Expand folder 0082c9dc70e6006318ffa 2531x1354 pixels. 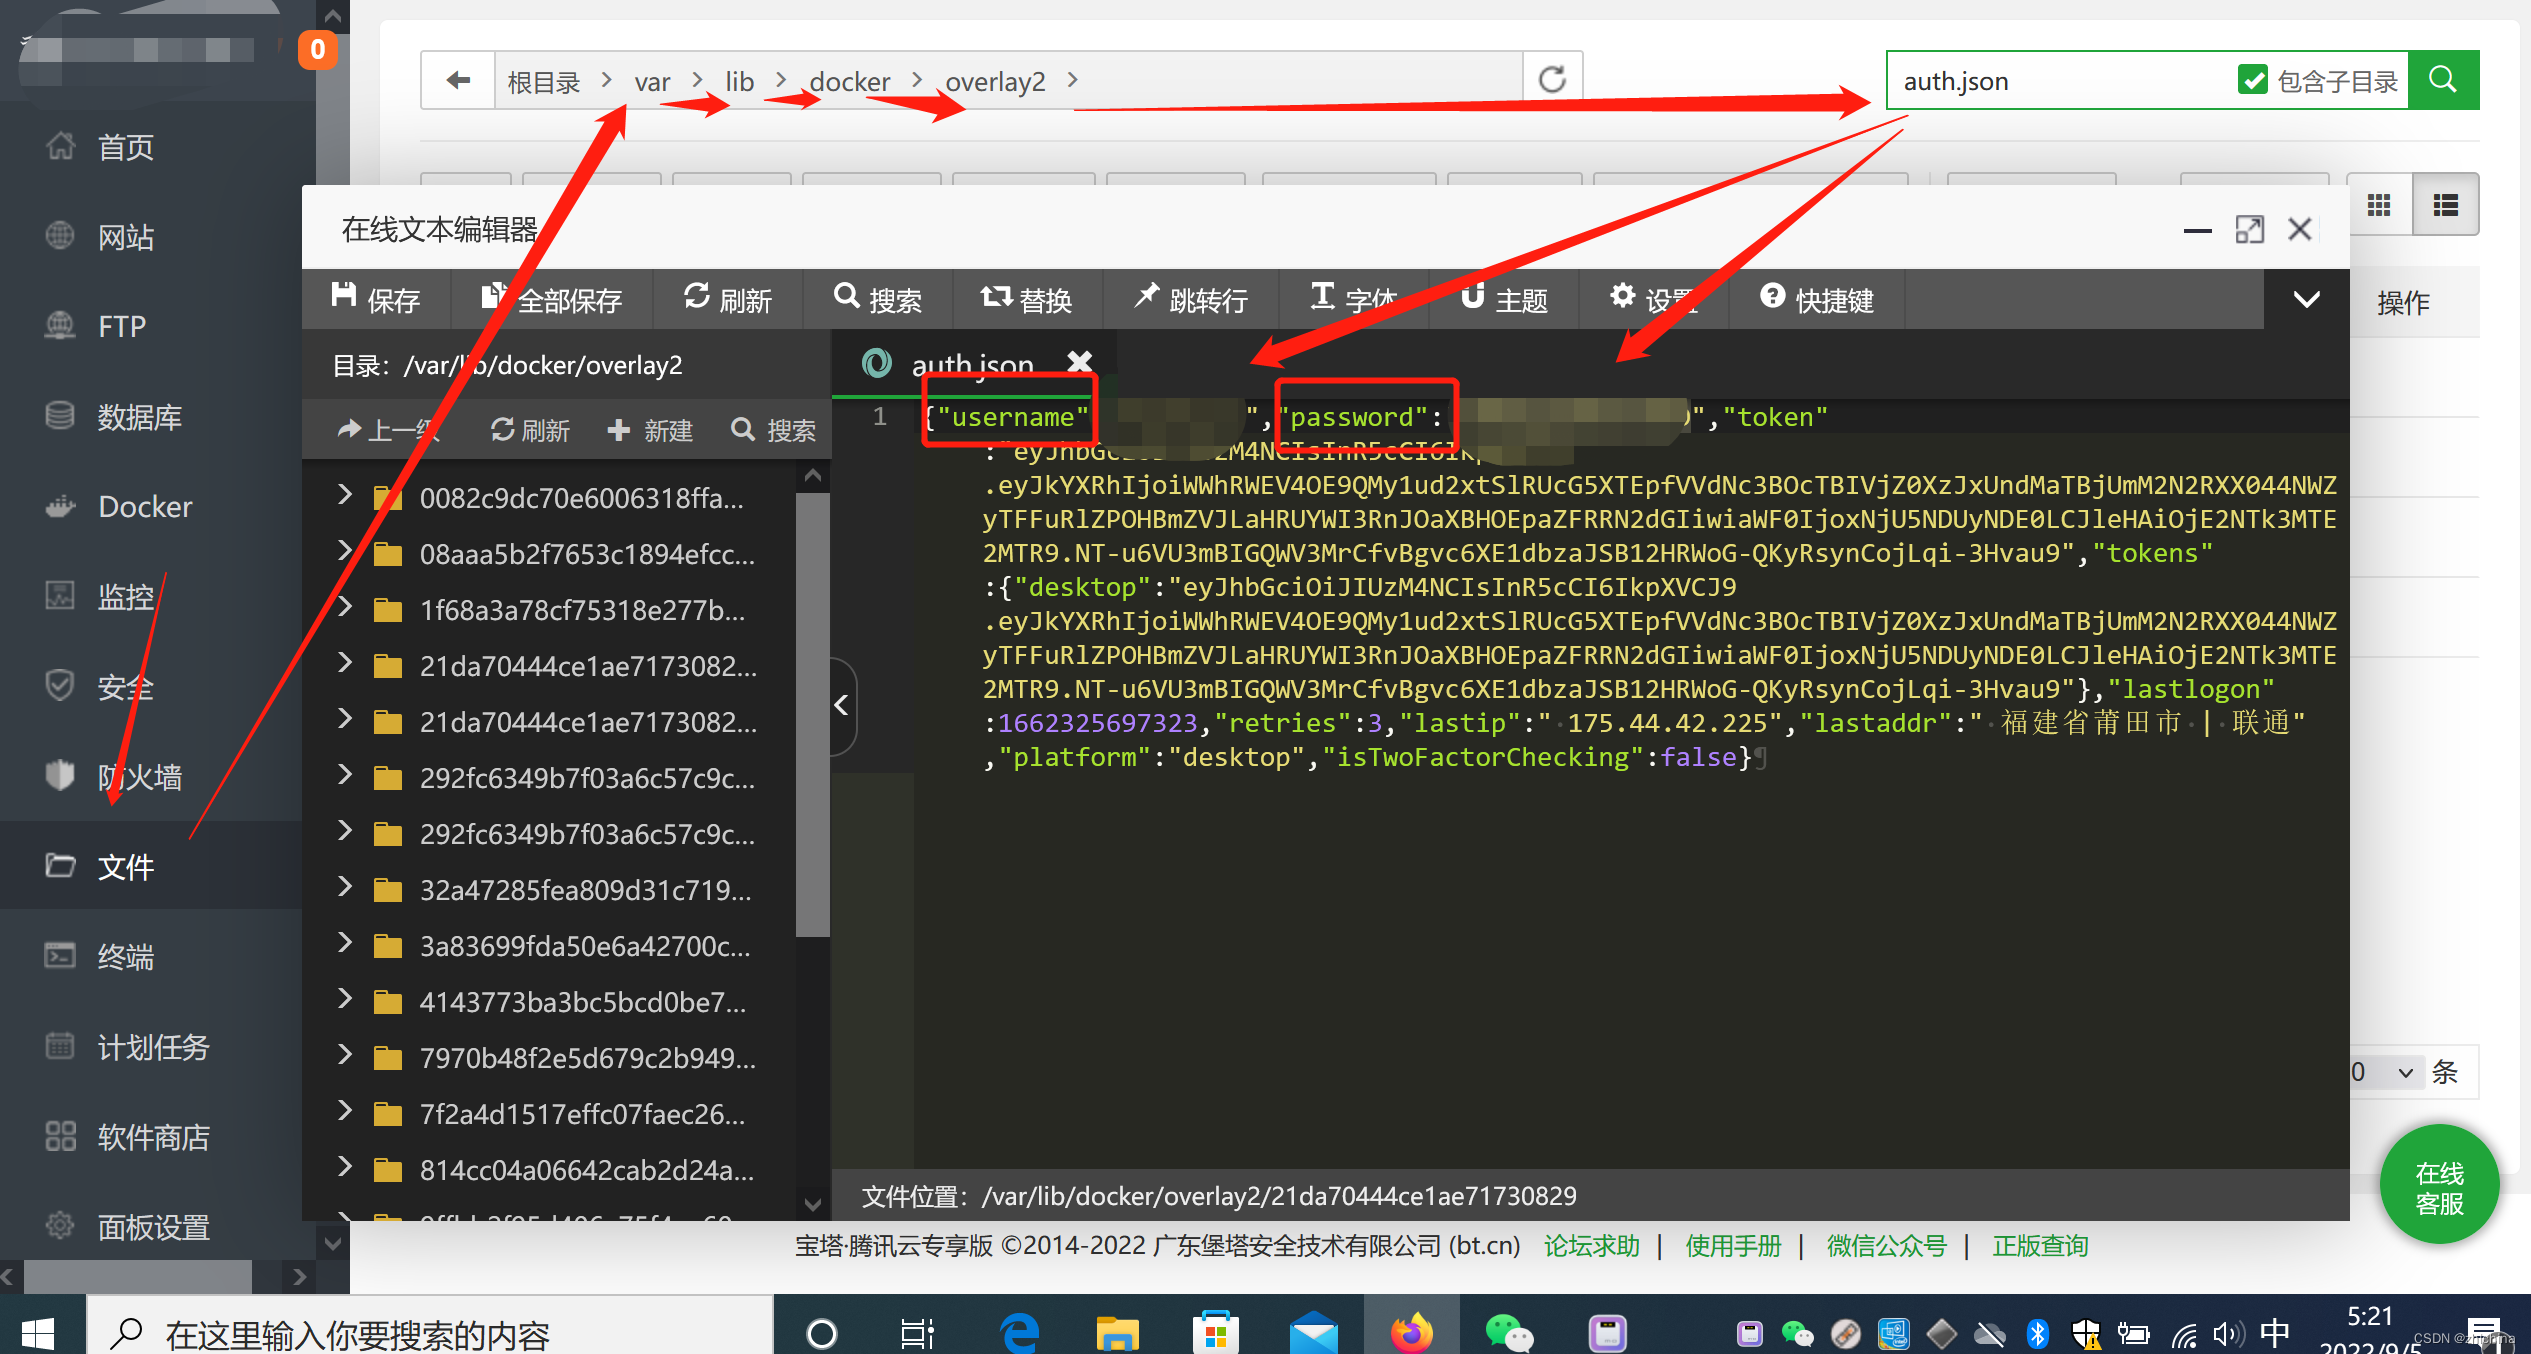[345, 497]
